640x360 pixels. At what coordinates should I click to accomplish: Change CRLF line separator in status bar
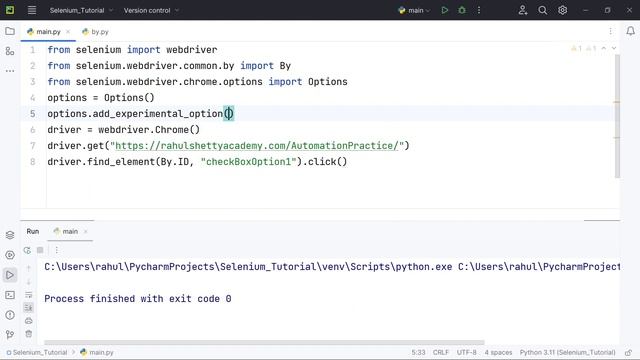click(x=441, y=353)
